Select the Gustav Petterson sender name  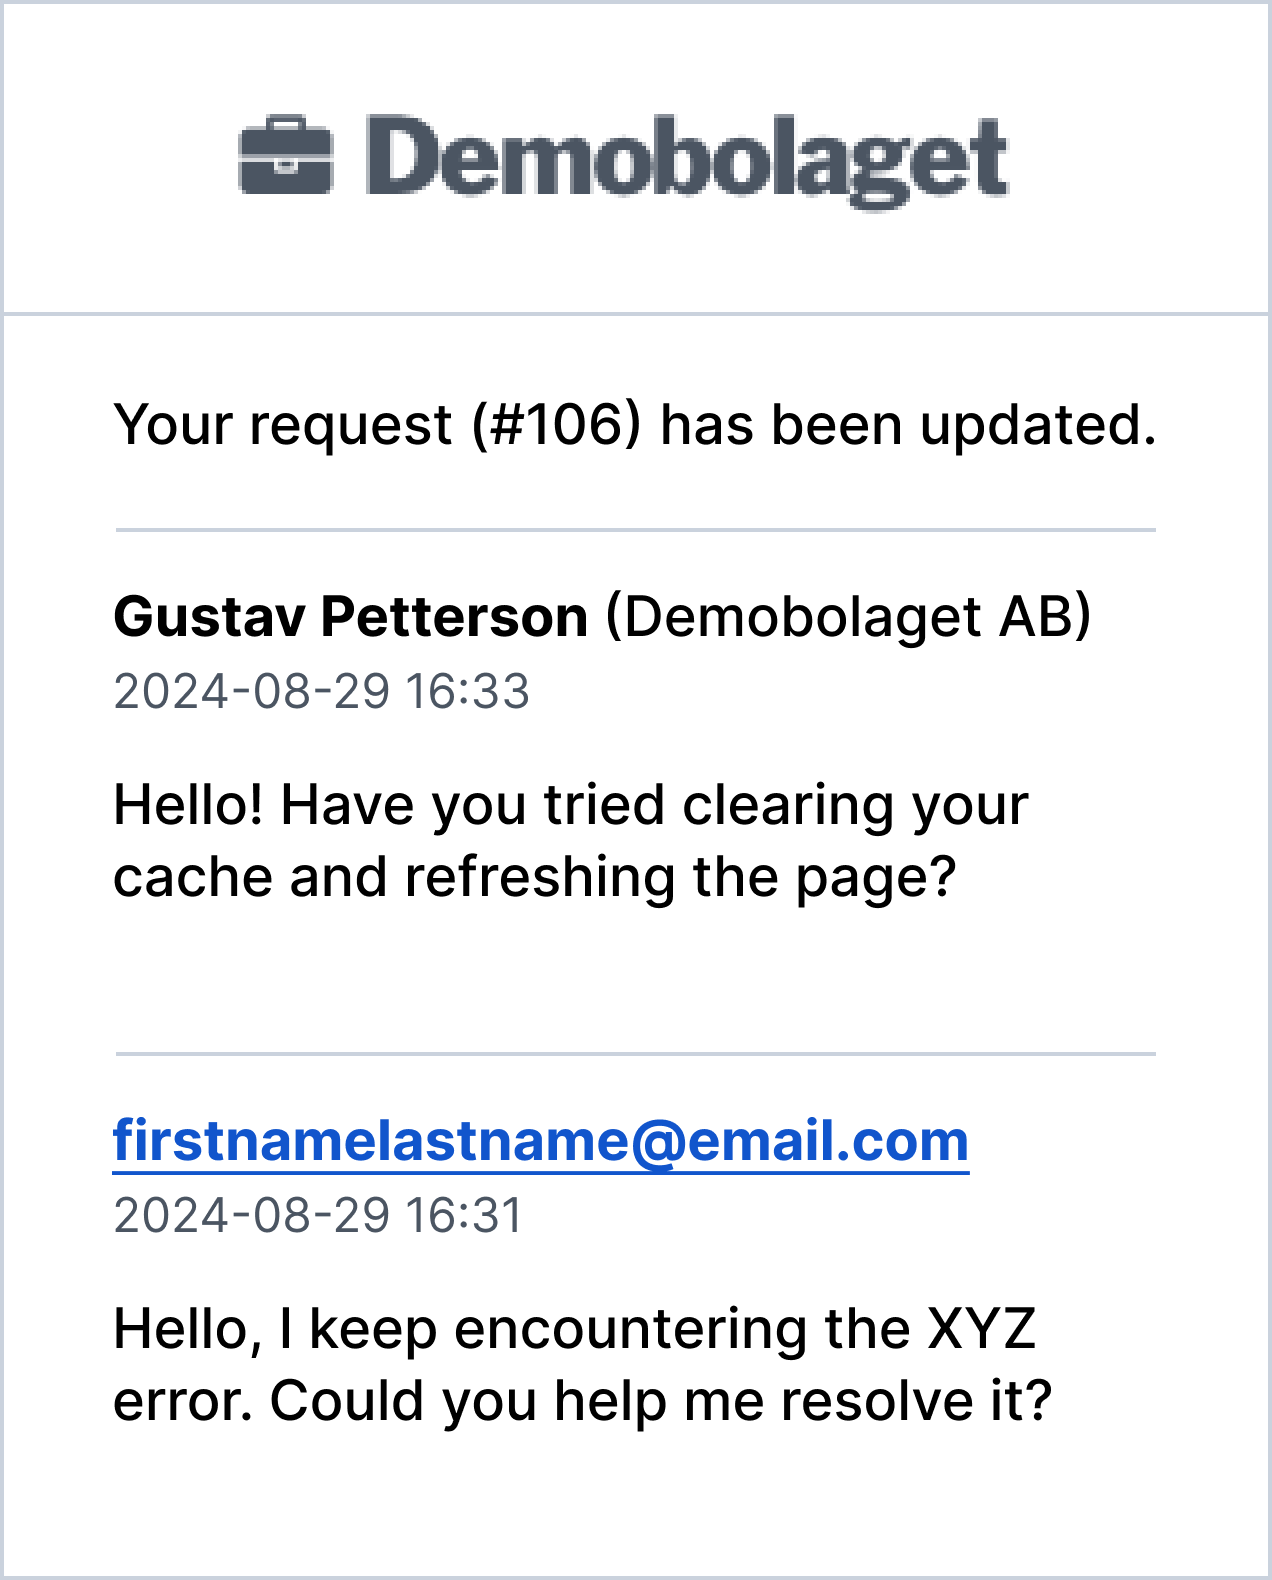pyautogui.click(x=351, y=616)
